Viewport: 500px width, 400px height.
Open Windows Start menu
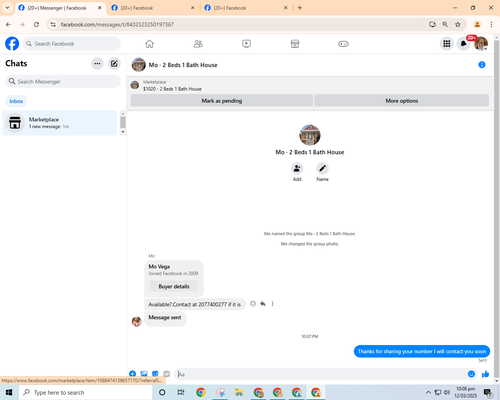point(9,392)
